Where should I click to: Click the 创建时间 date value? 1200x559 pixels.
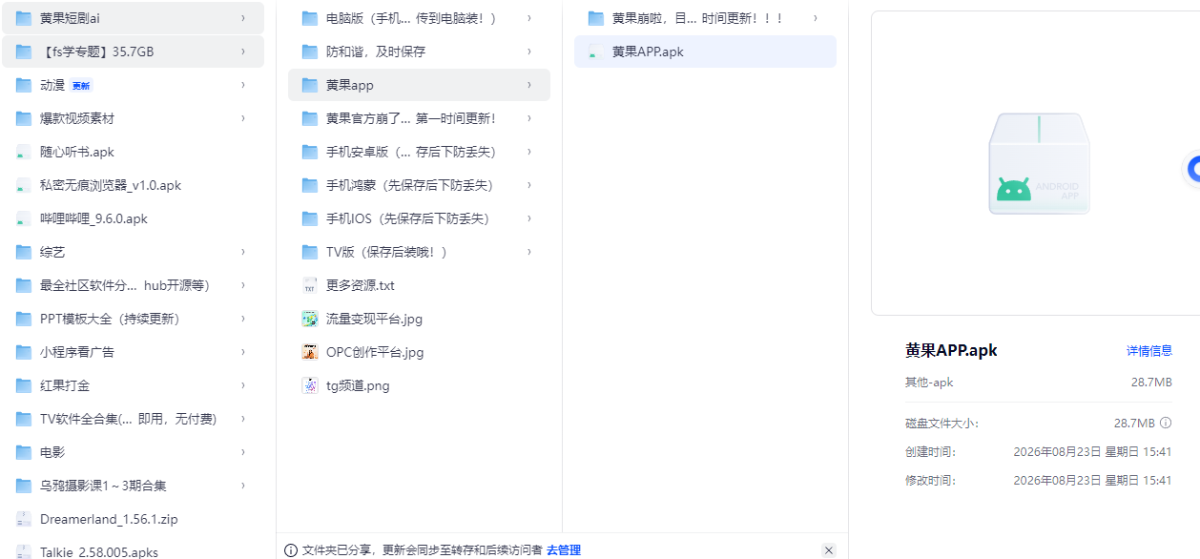coord(1092,452)
